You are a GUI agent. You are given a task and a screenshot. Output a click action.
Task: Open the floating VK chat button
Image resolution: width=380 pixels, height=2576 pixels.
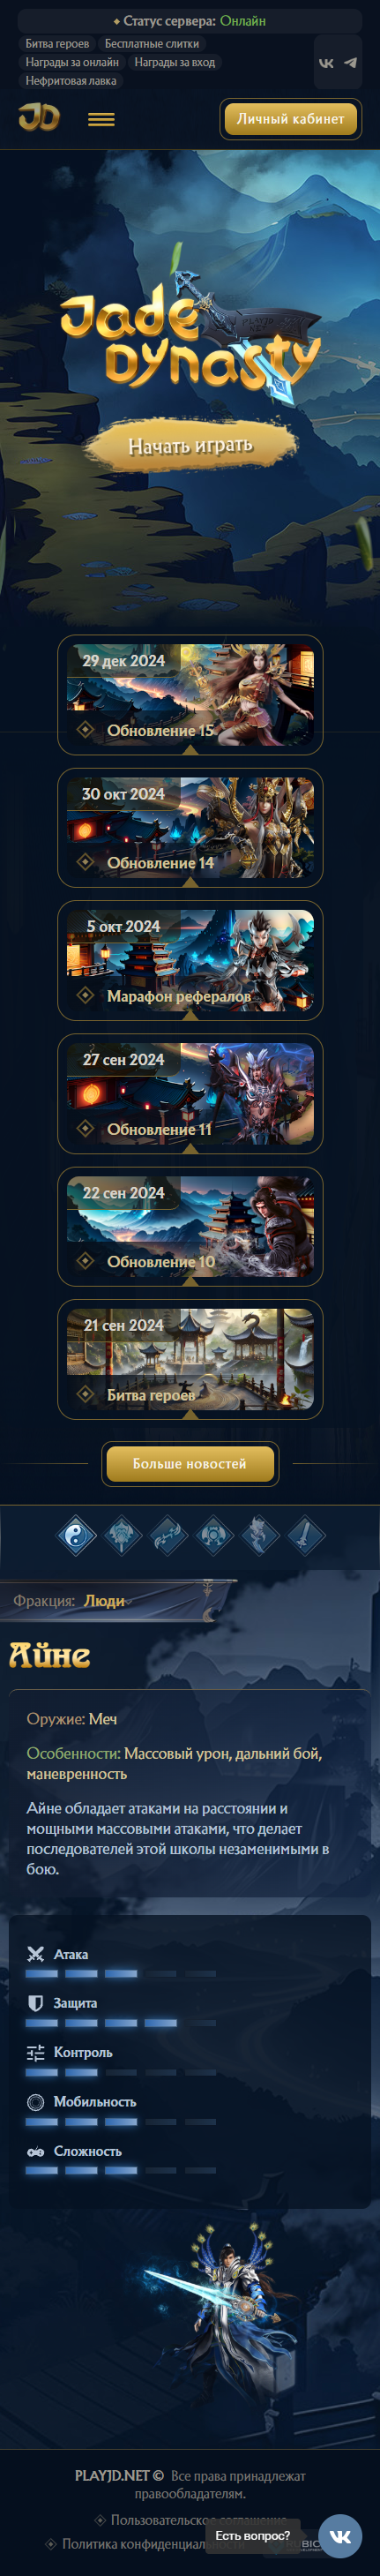(x=340, y=2536)
